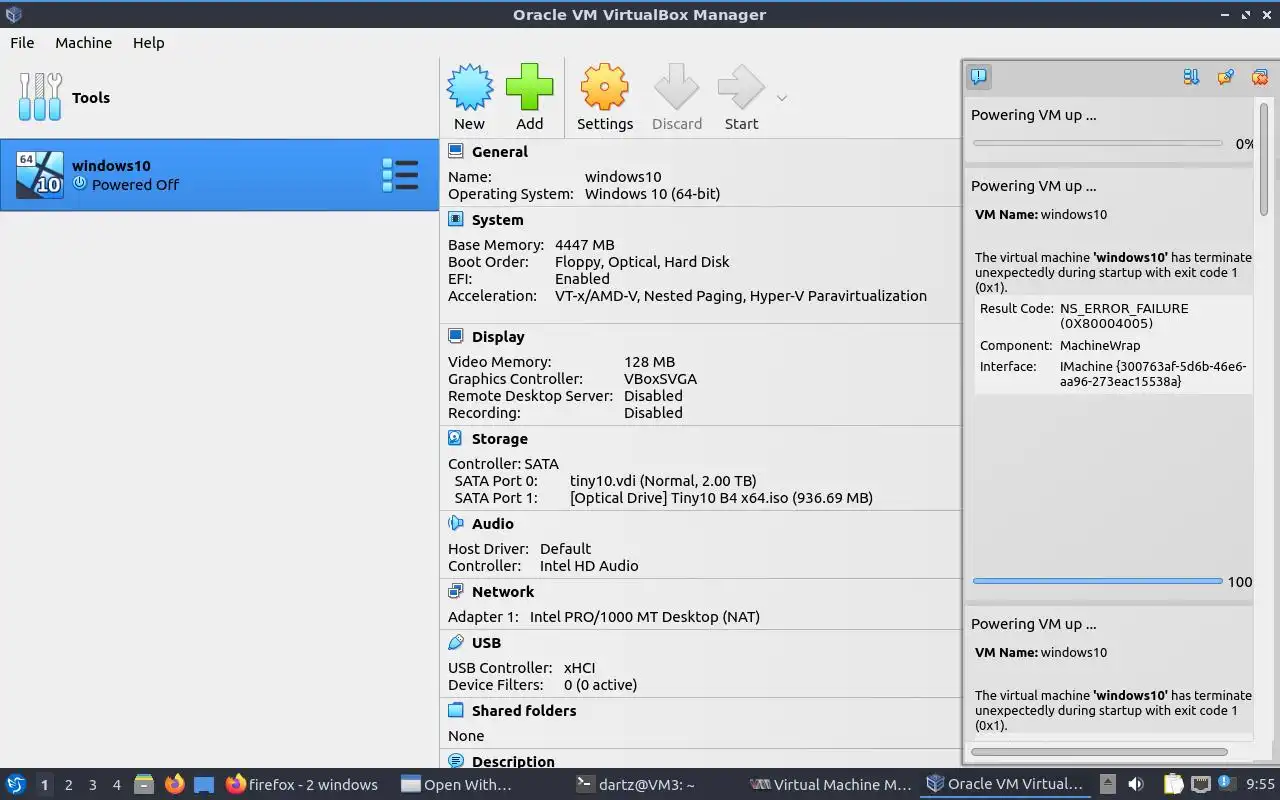Click the network connection tray icon

1201,784
